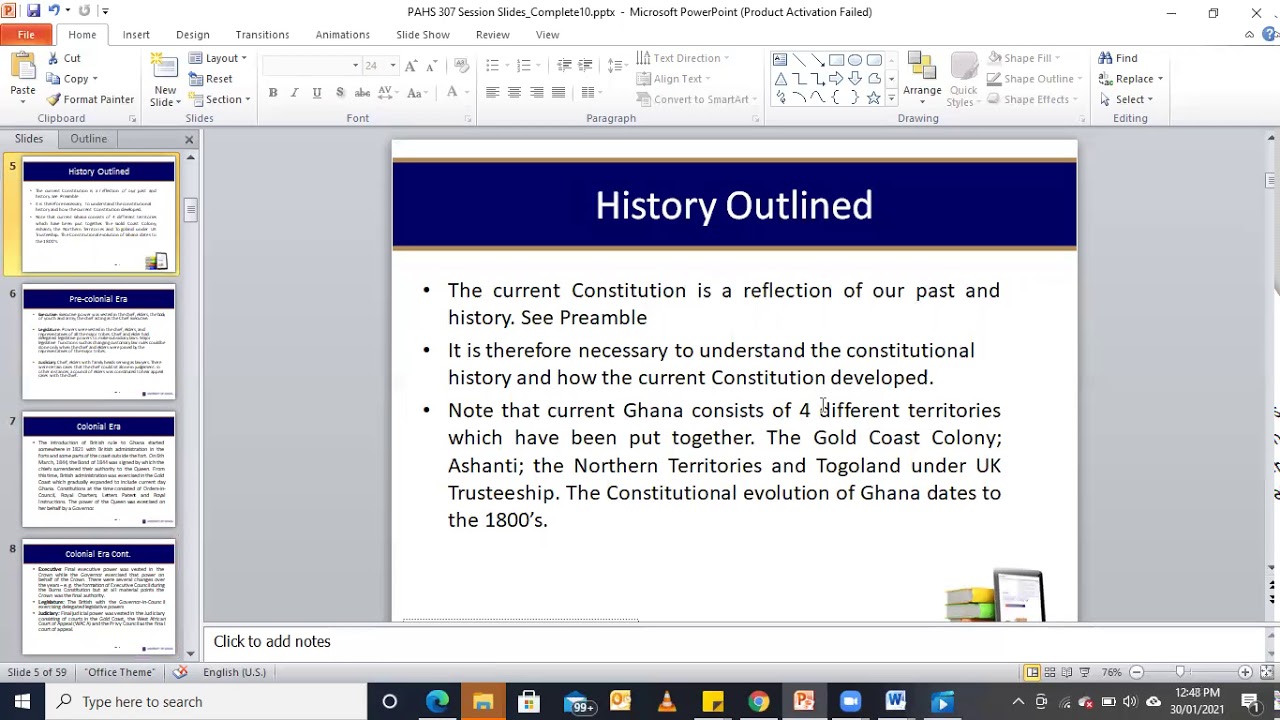Switch to Normal view
Viewport: 1280px width, 720px height.
[x=1031, y=672]
